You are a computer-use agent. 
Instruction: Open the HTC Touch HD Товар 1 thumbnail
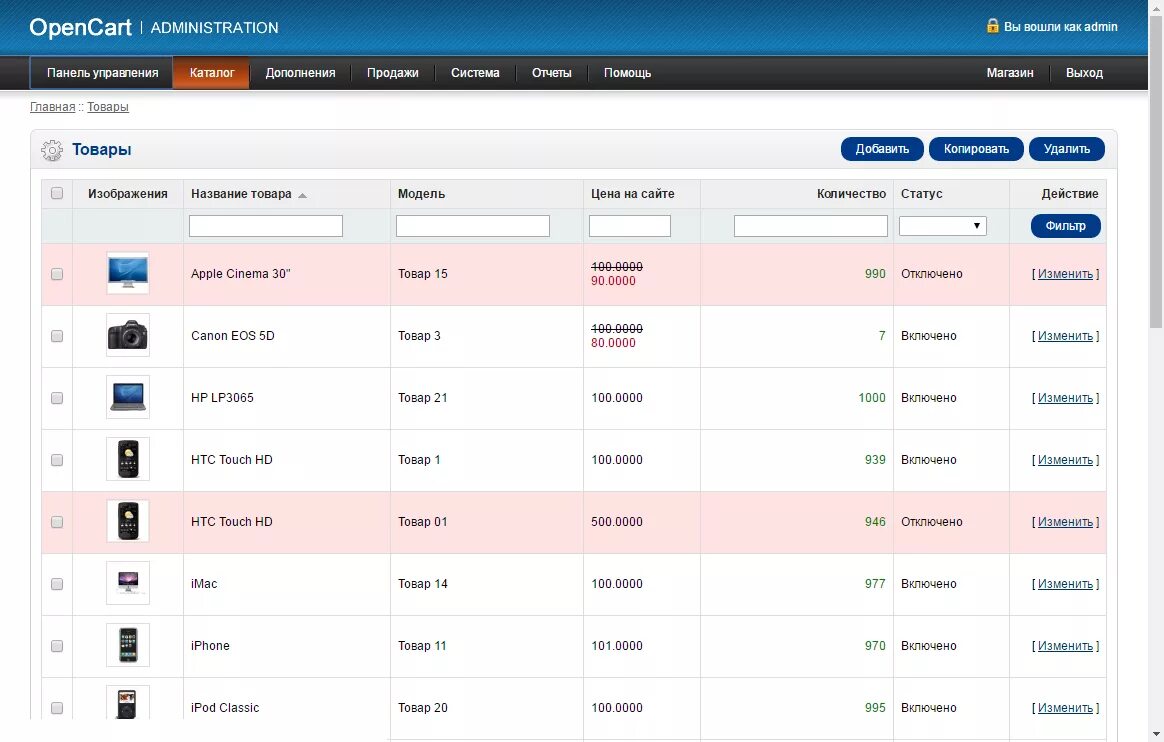[128, 459]
